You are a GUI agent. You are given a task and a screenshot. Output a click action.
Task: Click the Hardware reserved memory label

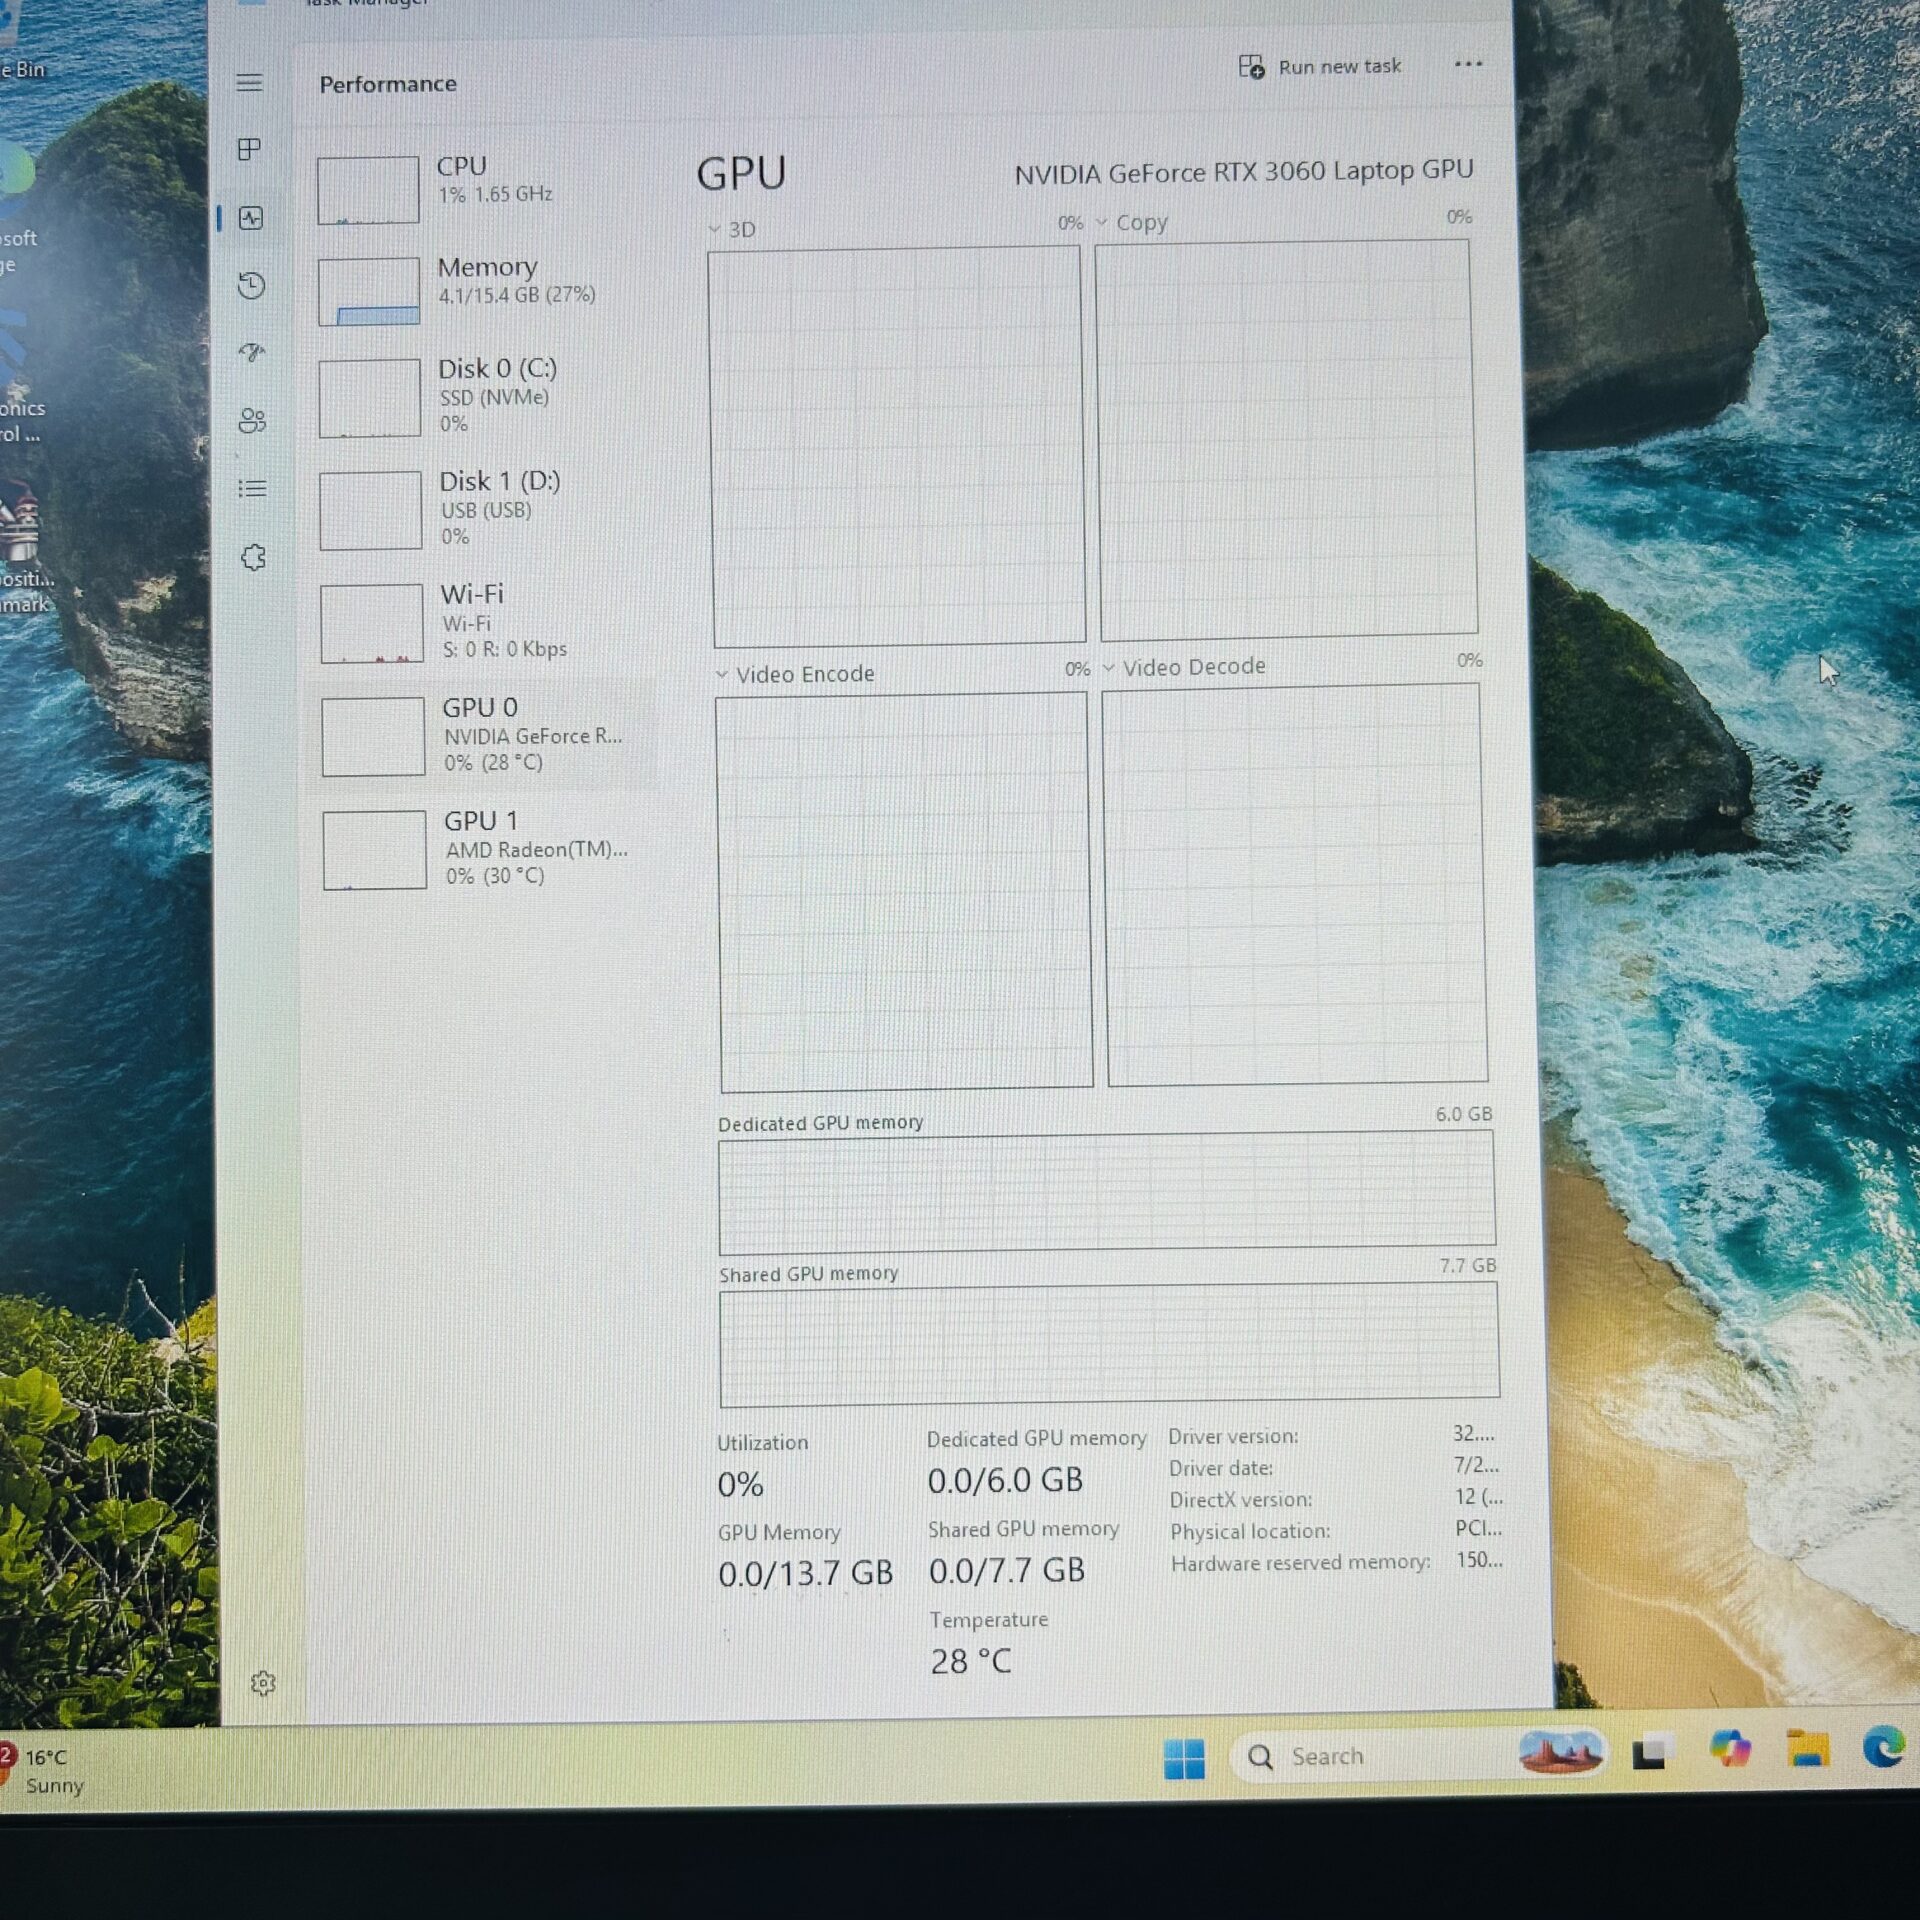point(1300,1562)
